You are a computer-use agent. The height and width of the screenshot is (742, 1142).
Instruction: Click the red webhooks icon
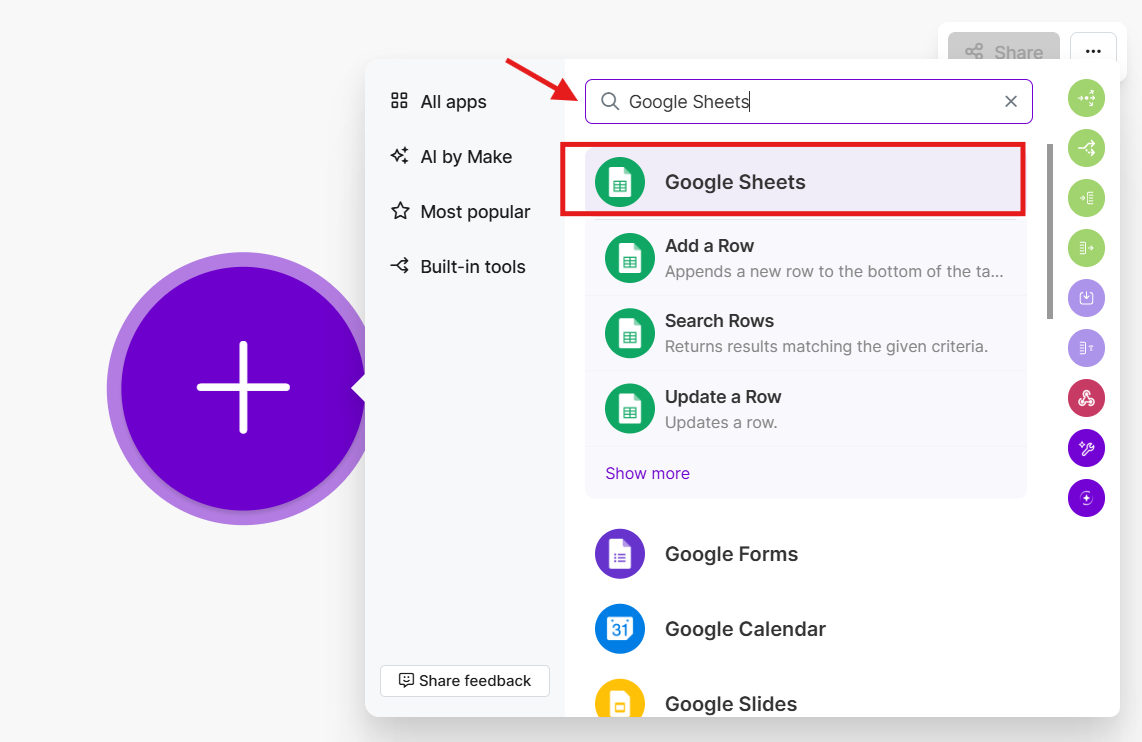point(1087,398)
